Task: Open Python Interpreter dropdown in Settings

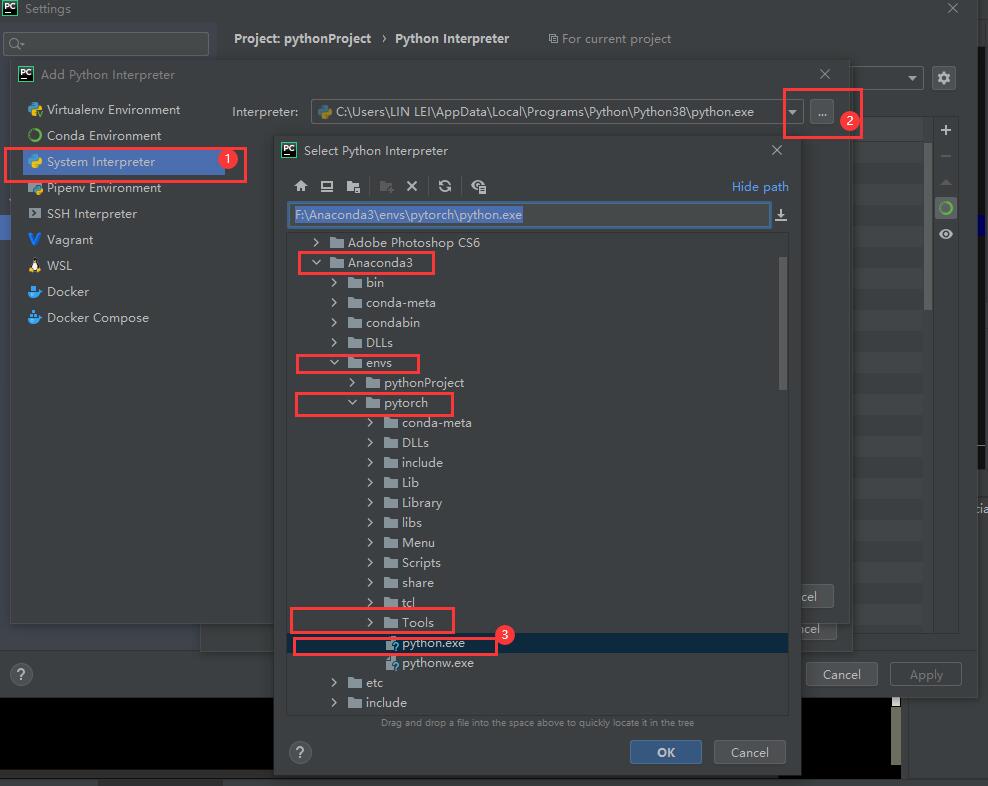Action: point(912,78)
